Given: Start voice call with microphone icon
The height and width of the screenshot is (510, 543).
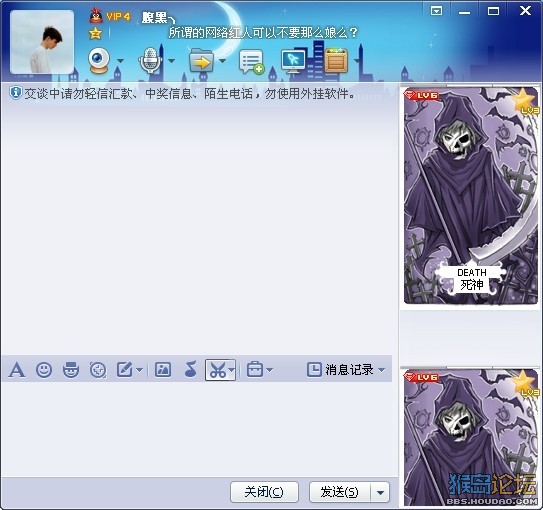Looking at the screenshot, I should (150, 61).
